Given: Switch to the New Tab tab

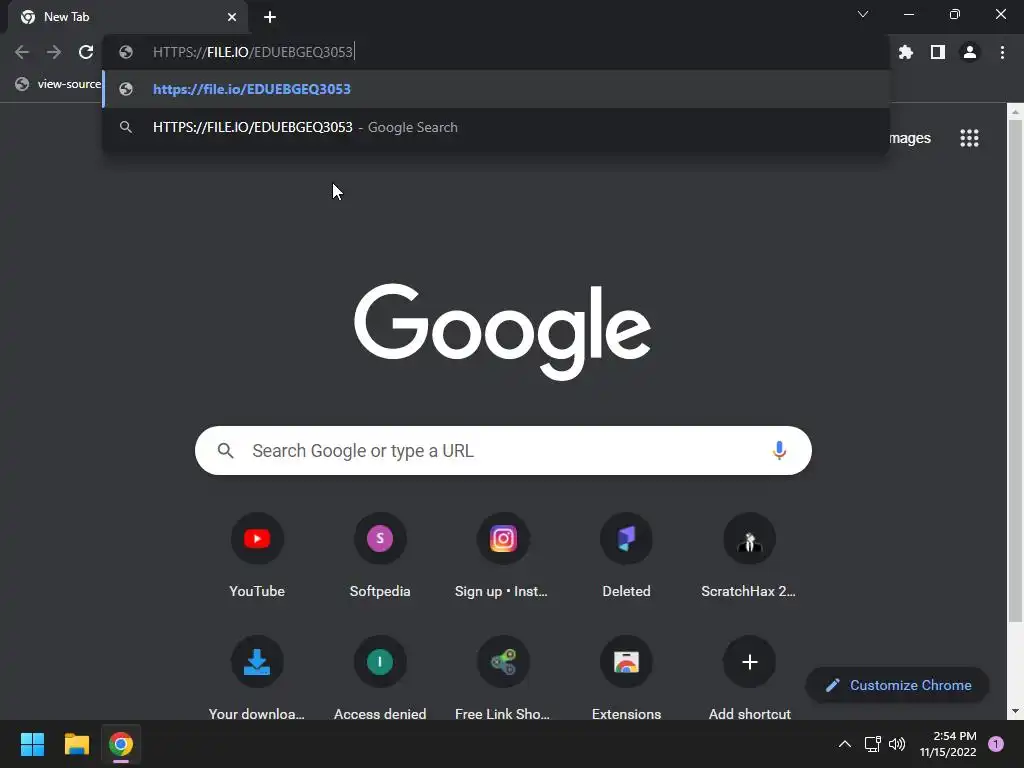Looking at the screenshot, I should (127, 17).
